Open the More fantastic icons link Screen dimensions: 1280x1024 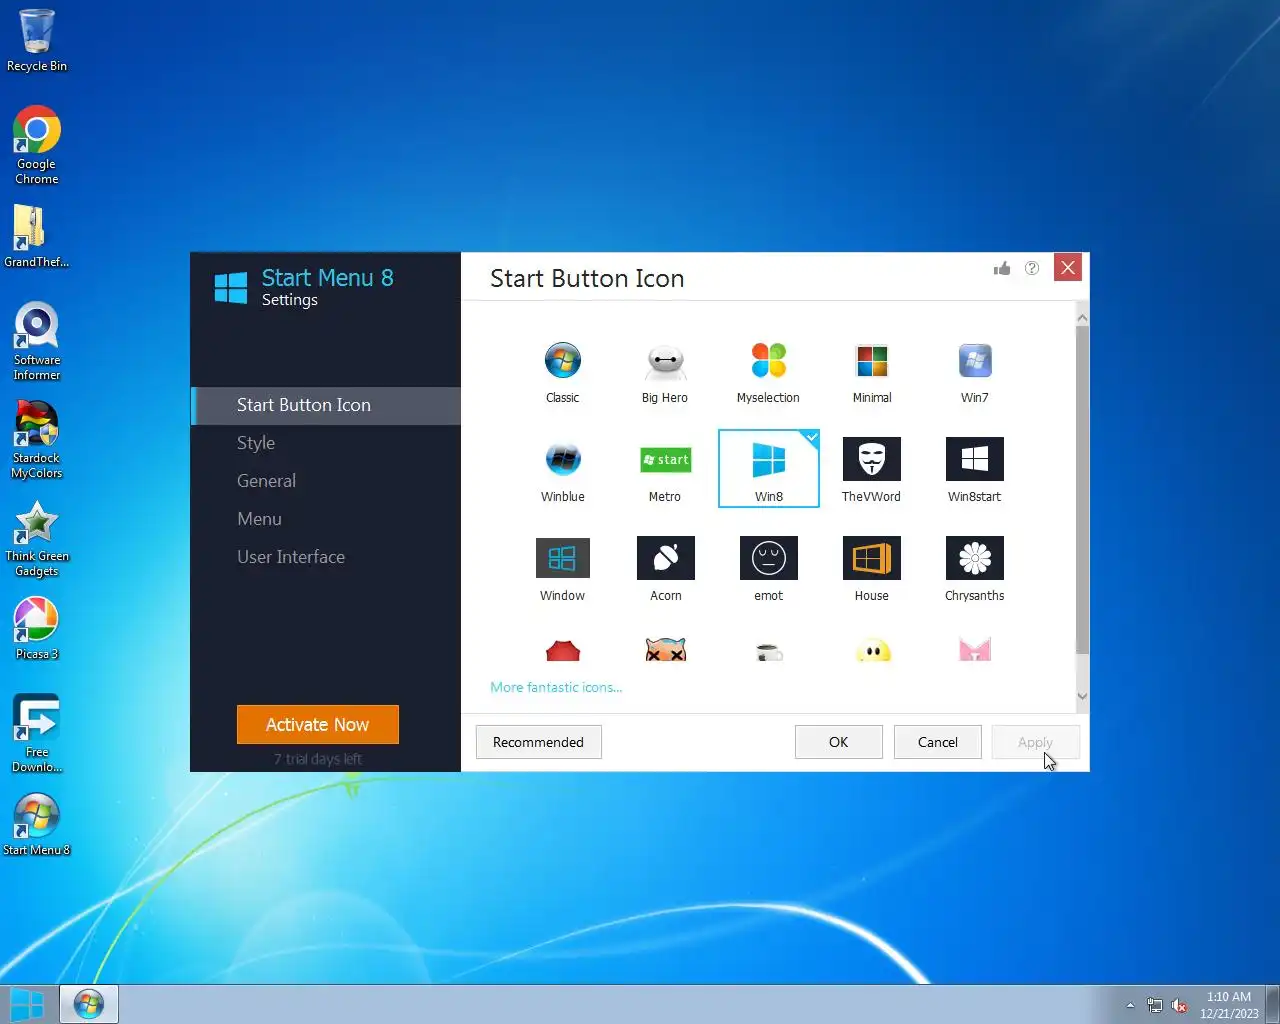[556, 687]
